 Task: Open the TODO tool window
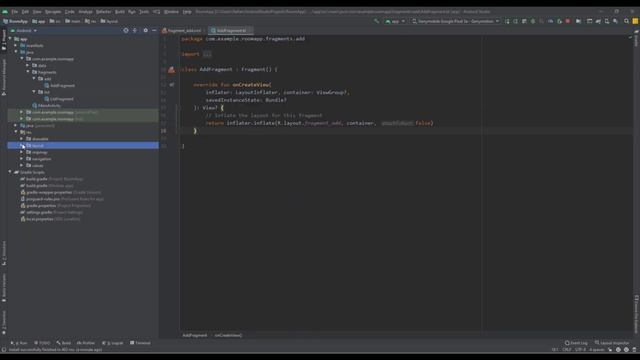[x=42, y=343]
